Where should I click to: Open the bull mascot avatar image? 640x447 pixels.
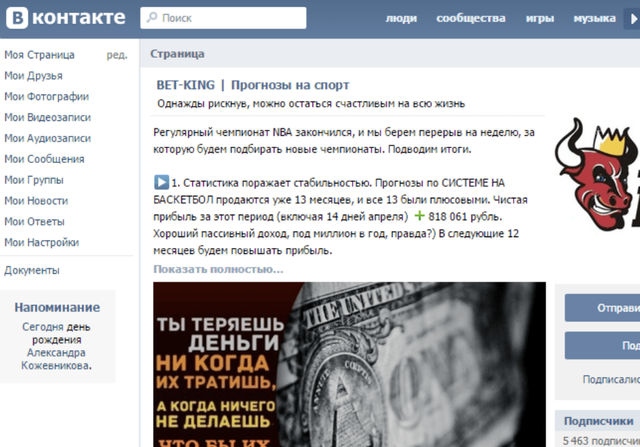[597, 174]
